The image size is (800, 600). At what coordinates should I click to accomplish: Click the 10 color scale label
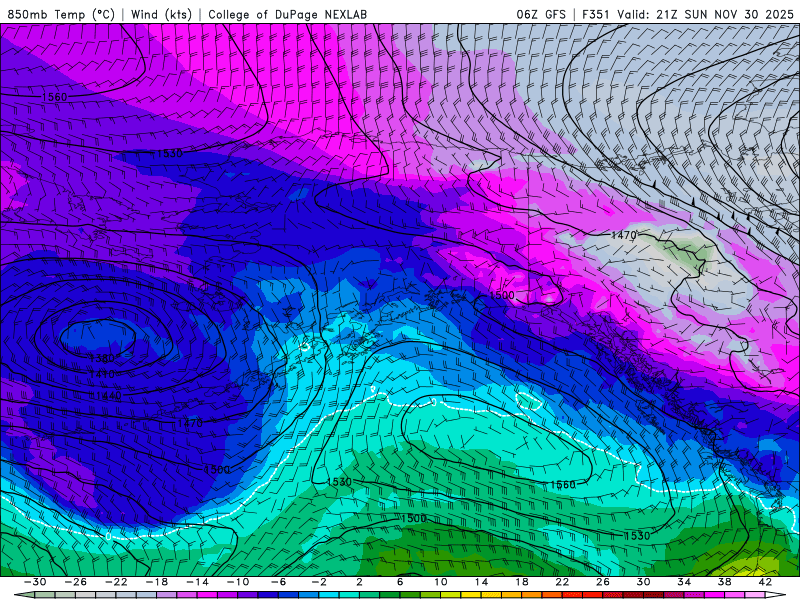pos(441,582)
